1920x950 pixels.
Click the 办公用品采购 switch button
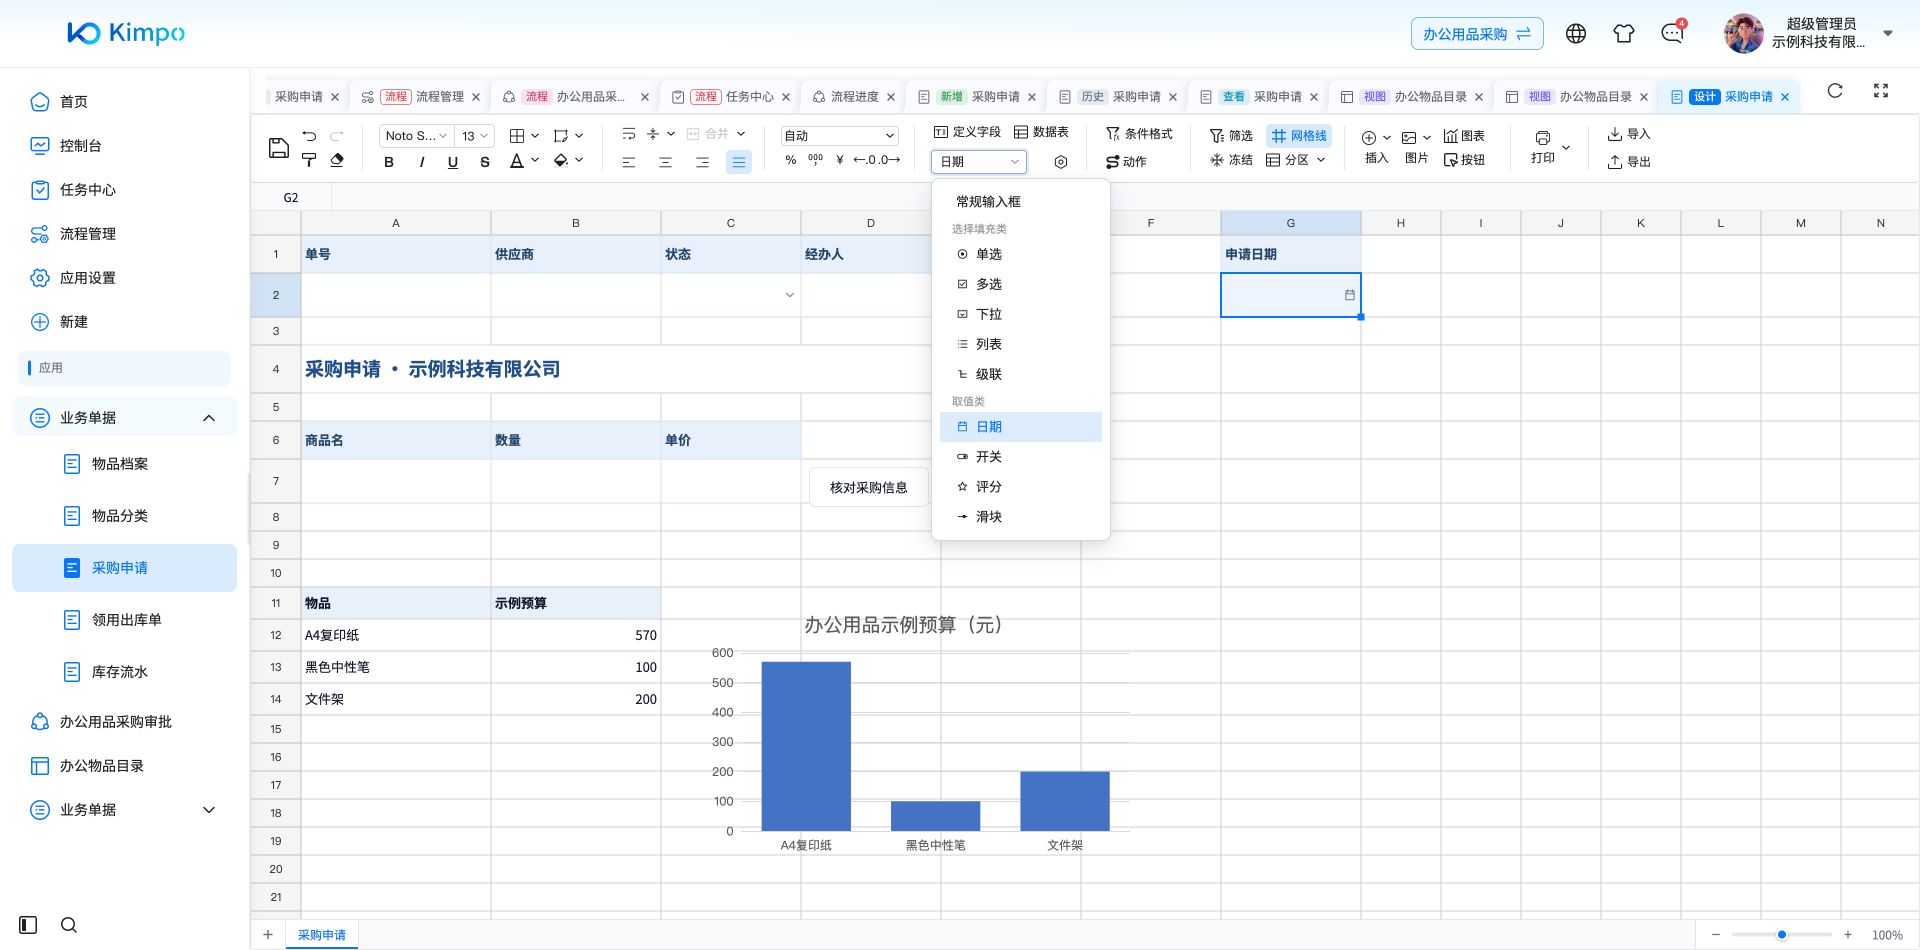pyautogui.click(x=1477, y=34)
